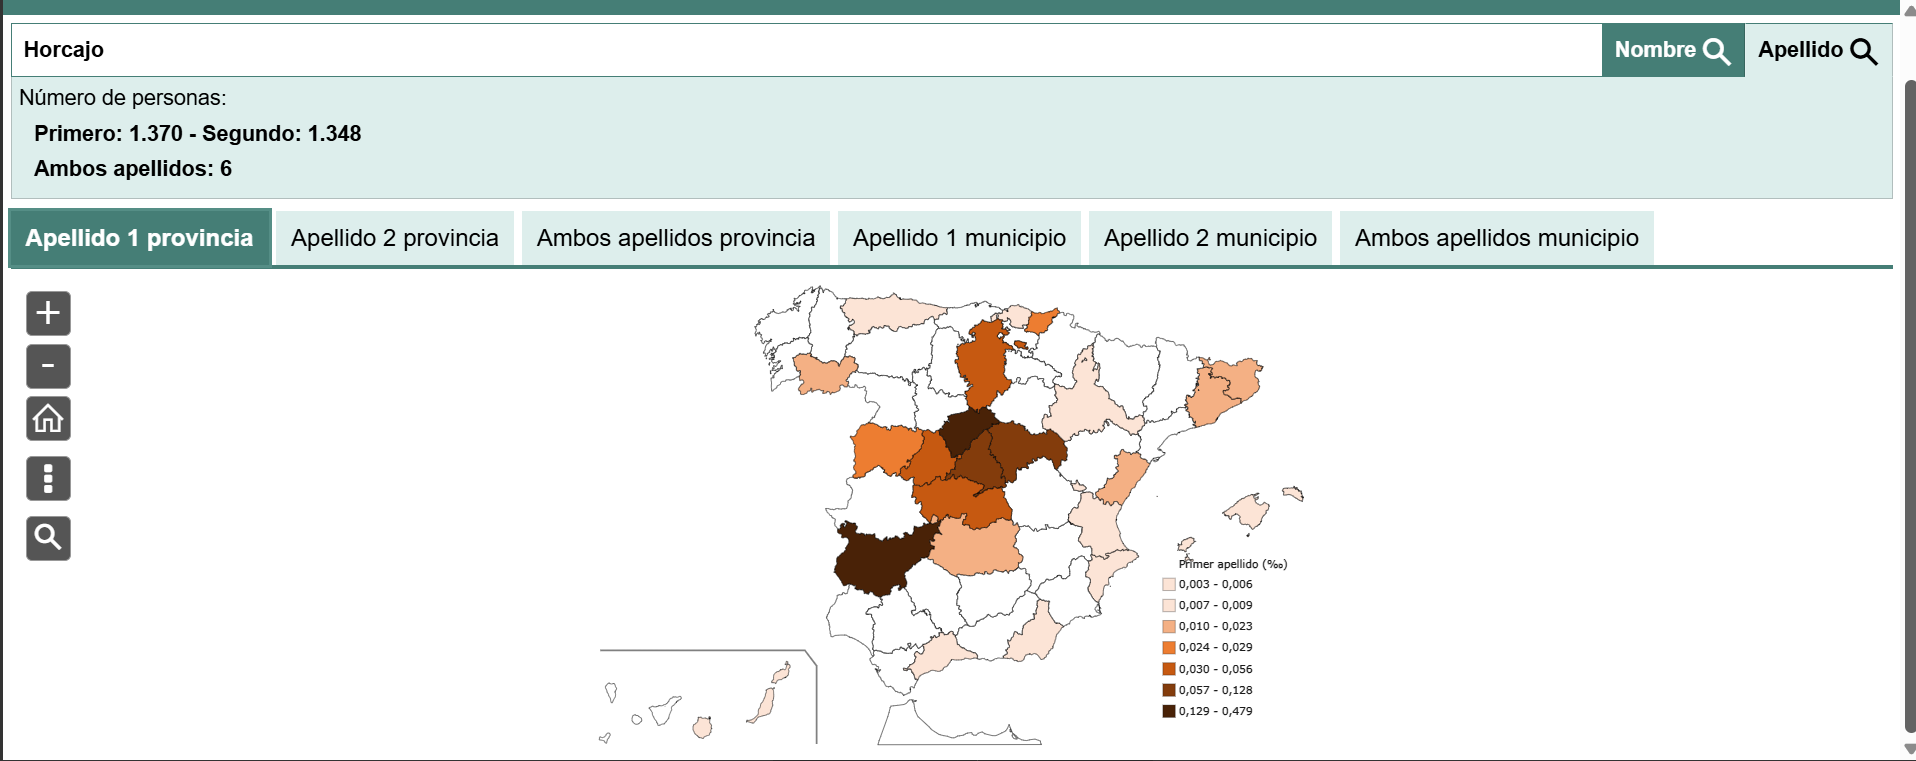
Task: Click the 0,003 - 0,006 legend swatch
Action: click(1168, 585)
